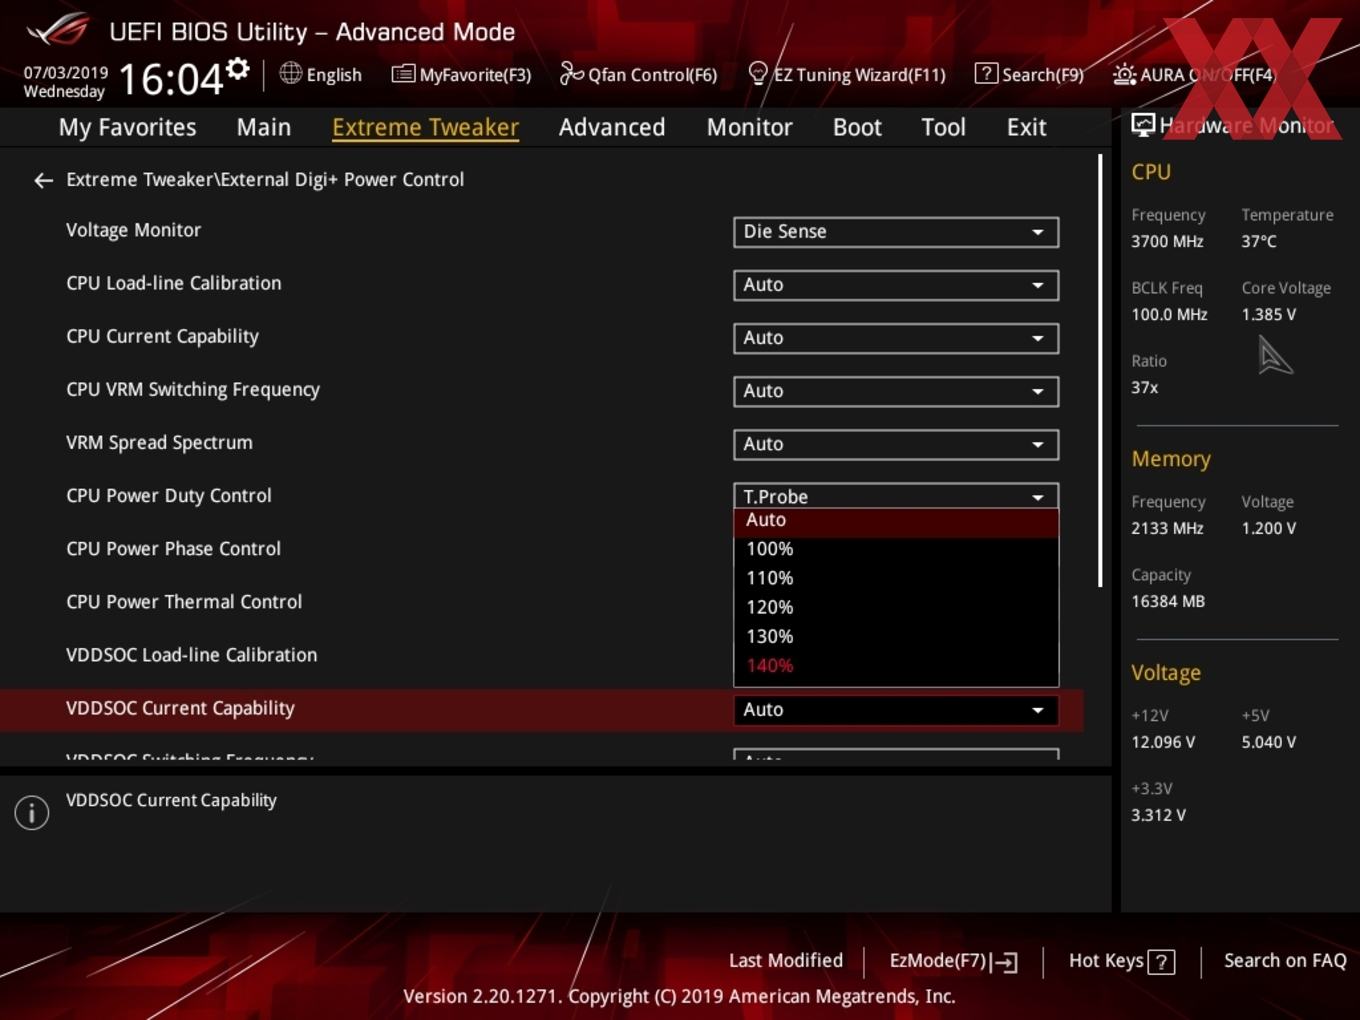Open Hot Keys help
The width and height of the screenshot is (1360, 1020).
pyautogui.click(x=1122, y=961)
